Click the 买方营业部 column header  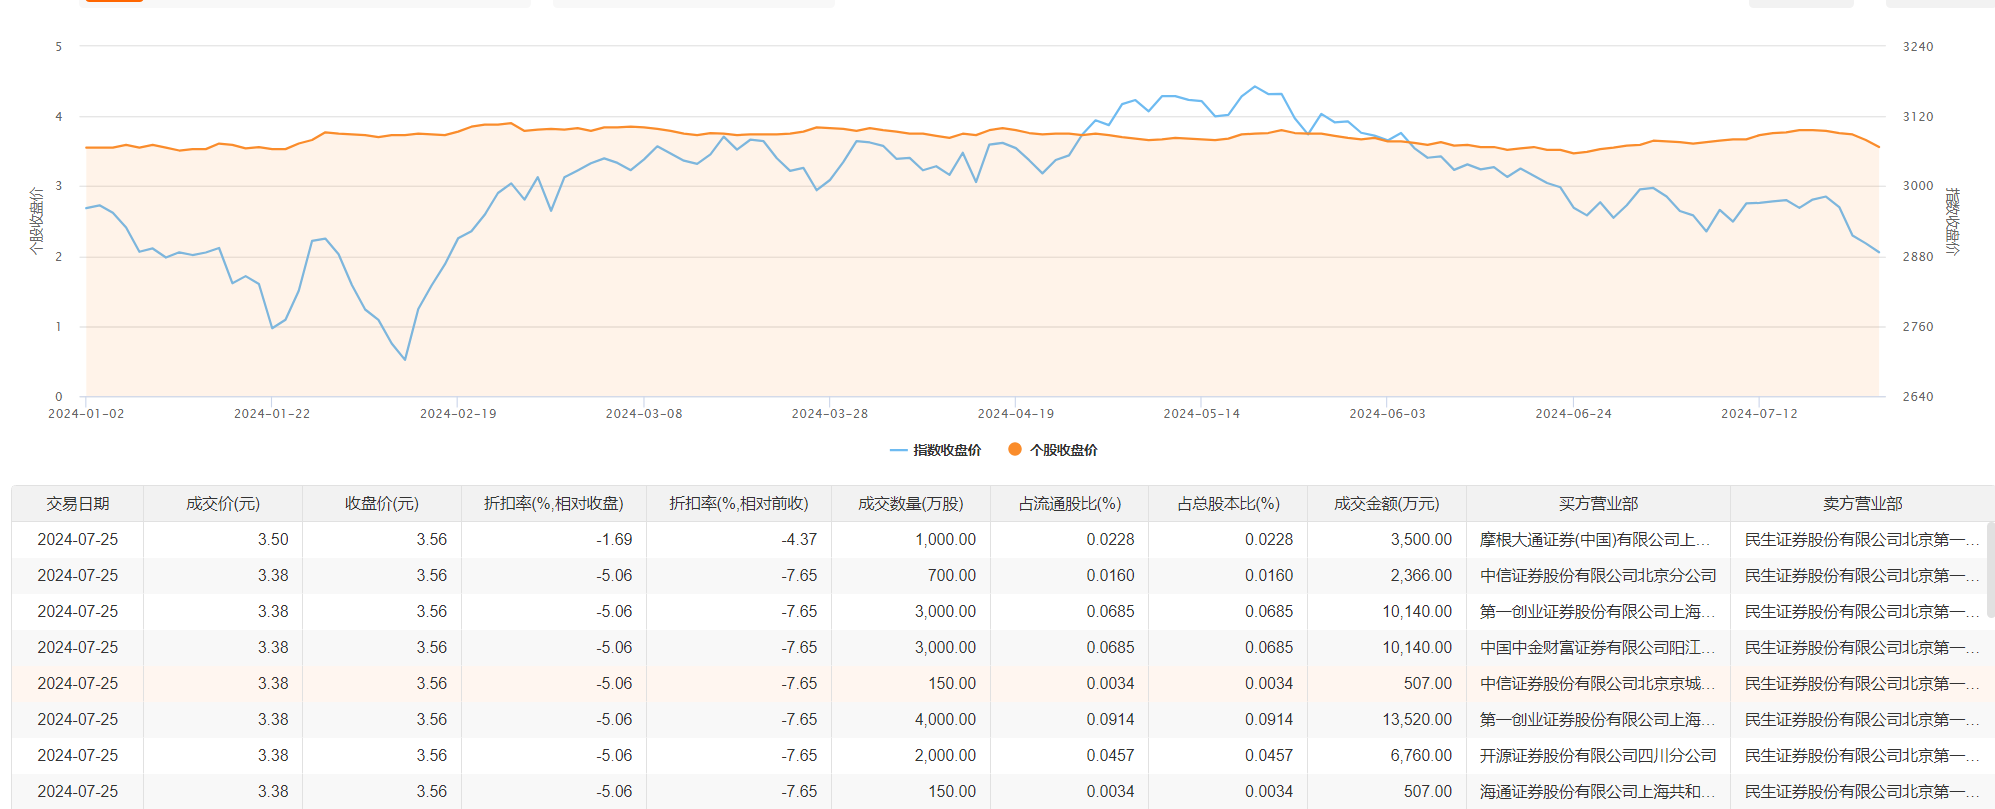[1598, 504]
